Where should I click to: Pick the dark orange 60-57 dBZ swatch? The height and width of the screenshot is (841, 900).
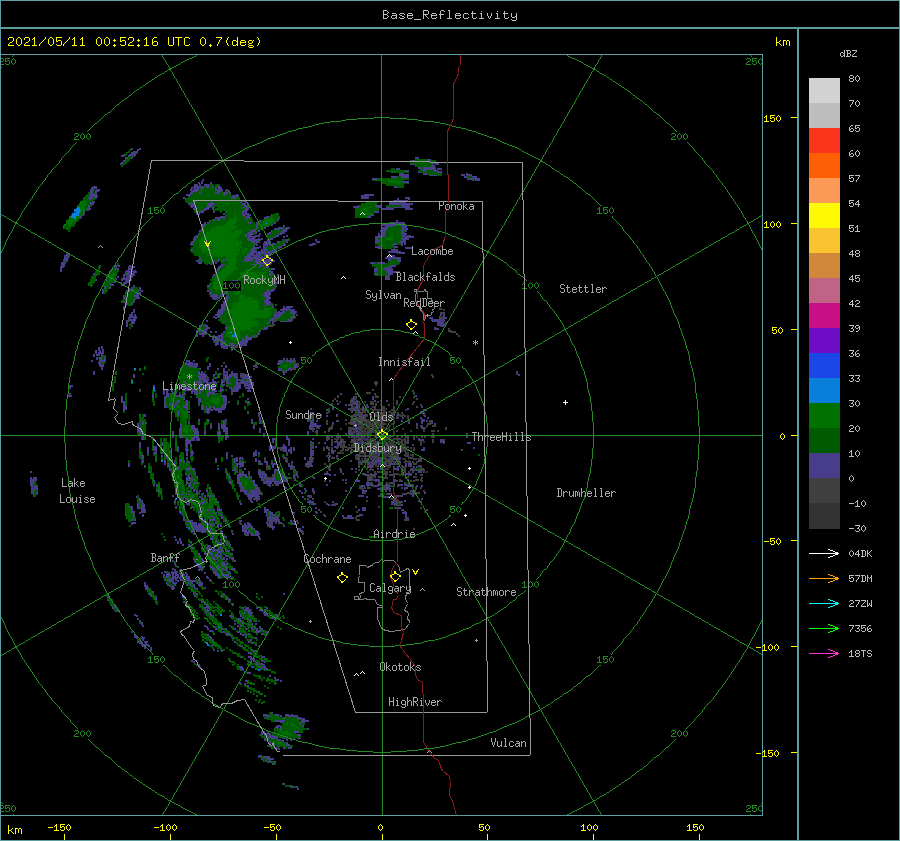tap(824, 166)
